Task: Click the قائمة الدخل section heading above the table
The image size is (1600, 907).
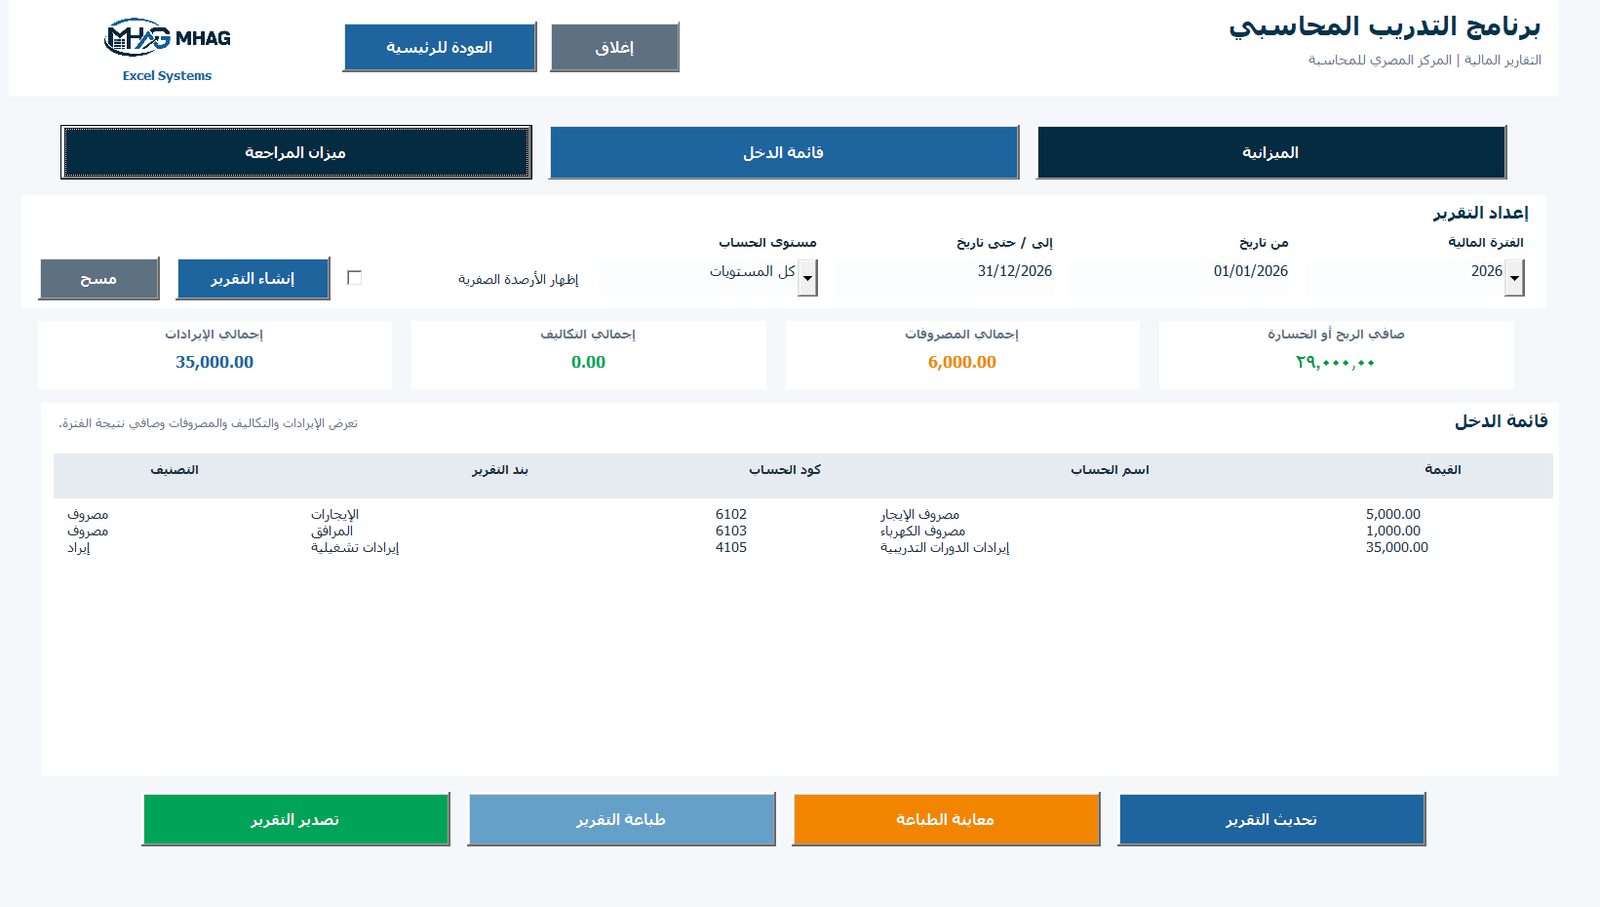Action: [x=1501, y=421]
